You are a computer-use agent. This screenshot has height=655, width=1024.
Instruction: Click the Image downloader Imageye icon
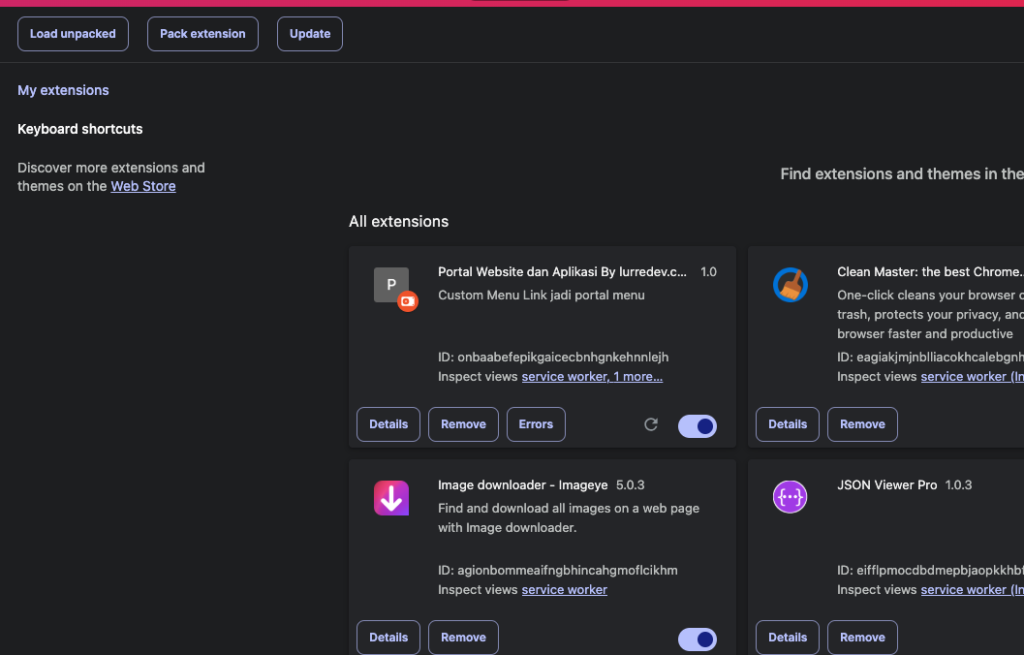391,498
